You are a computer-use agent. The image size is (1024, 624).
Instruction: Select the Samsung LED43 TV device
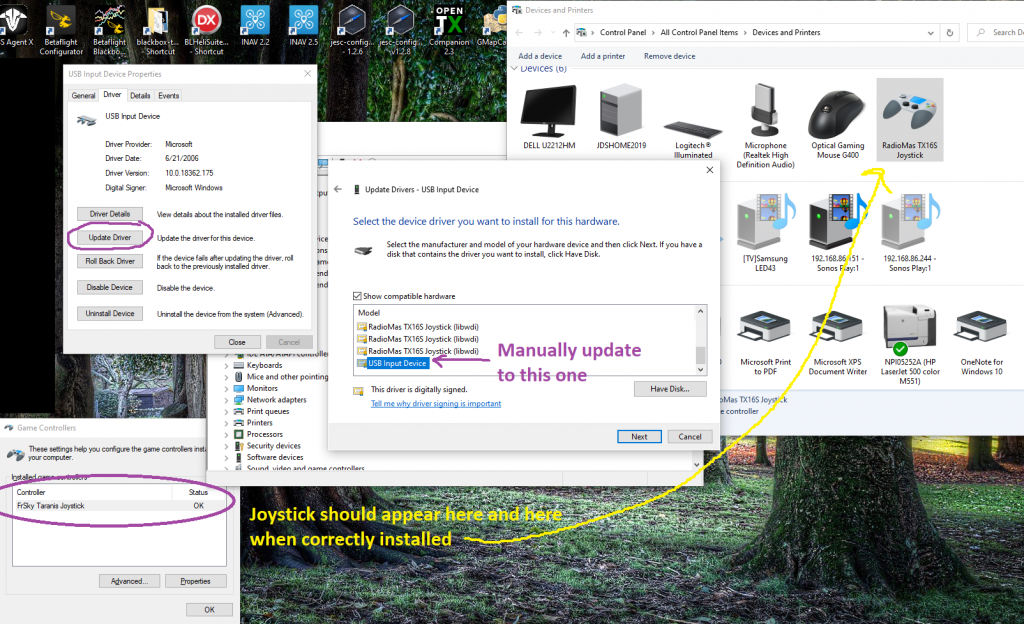coord(765,232)
